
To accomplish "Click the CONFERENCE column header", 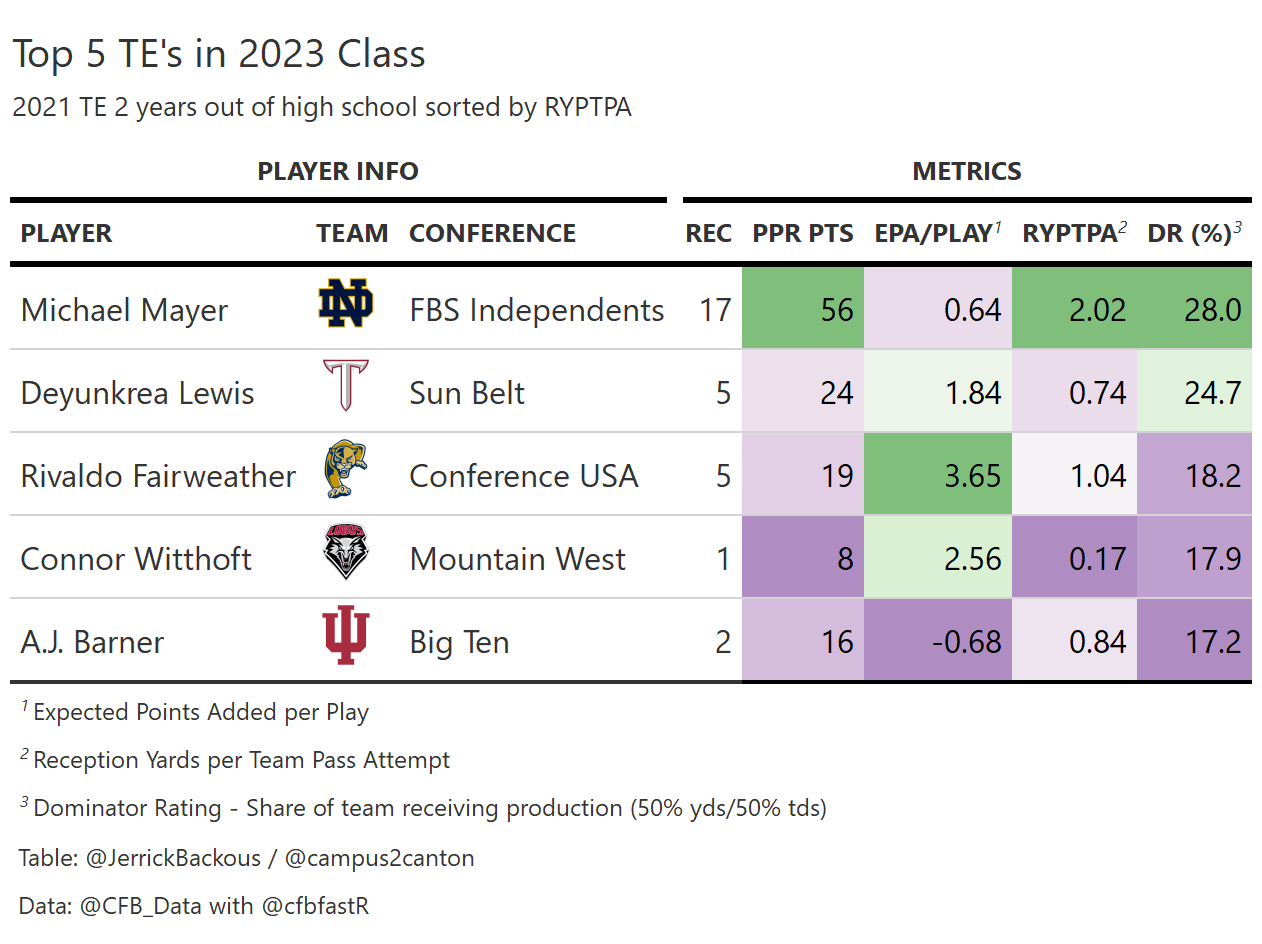I will click(x=493, y=234).
